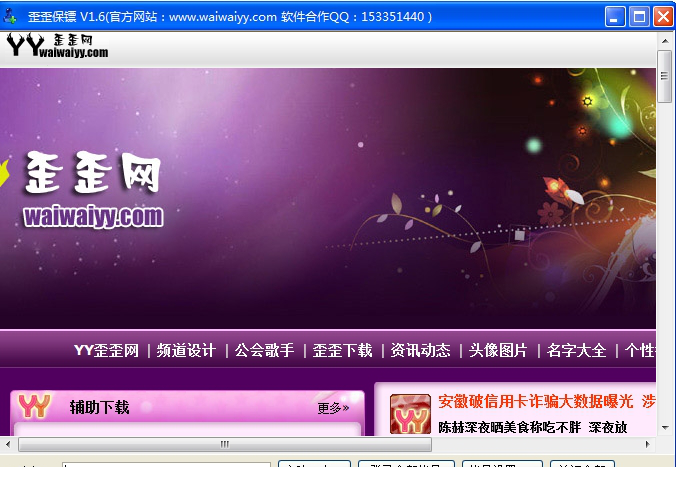Viewport: 676px width, 485px height.
Task: Click the horizontal scrollbar thumb
Action: point(225,444)
